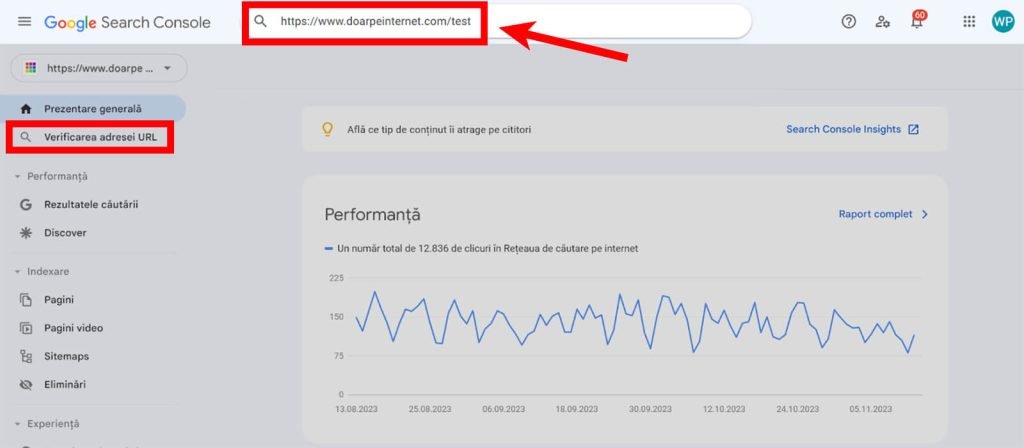Image resolution: width=1024 pixels, height=448 pixels.
Task: Open Pagini video report
Action: click(73, 328)
